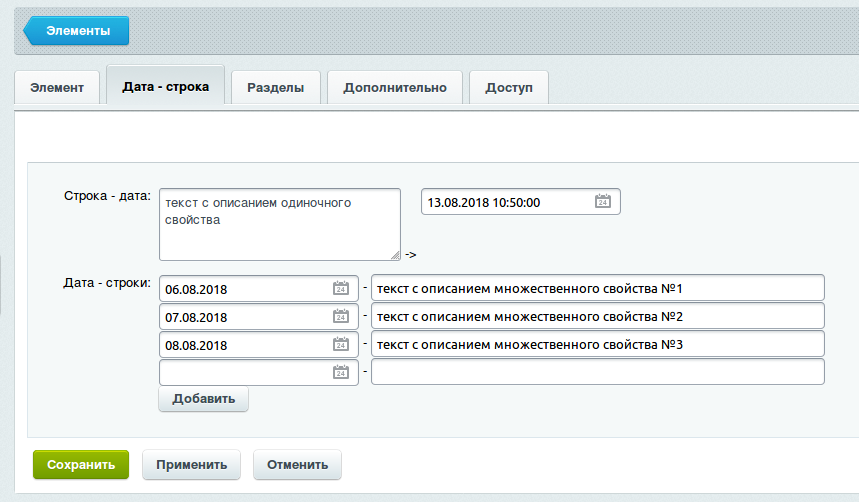
Task: Select the Дата - строка tab
Action: [165, 87]
